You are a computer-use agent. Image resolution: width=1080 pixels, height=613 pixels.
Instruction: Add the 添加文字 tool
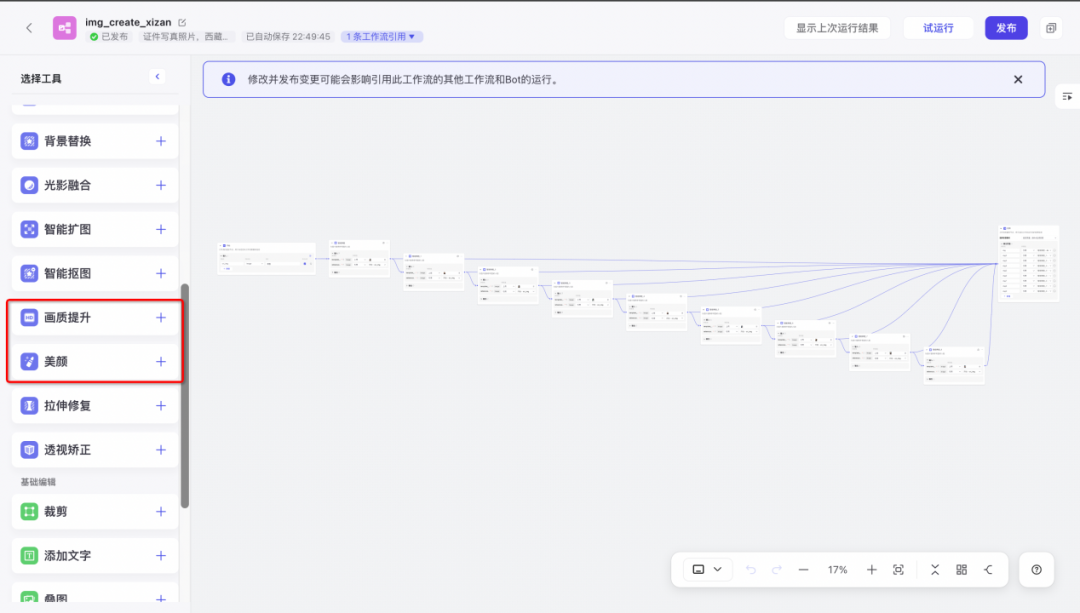[x=160, y=556]
